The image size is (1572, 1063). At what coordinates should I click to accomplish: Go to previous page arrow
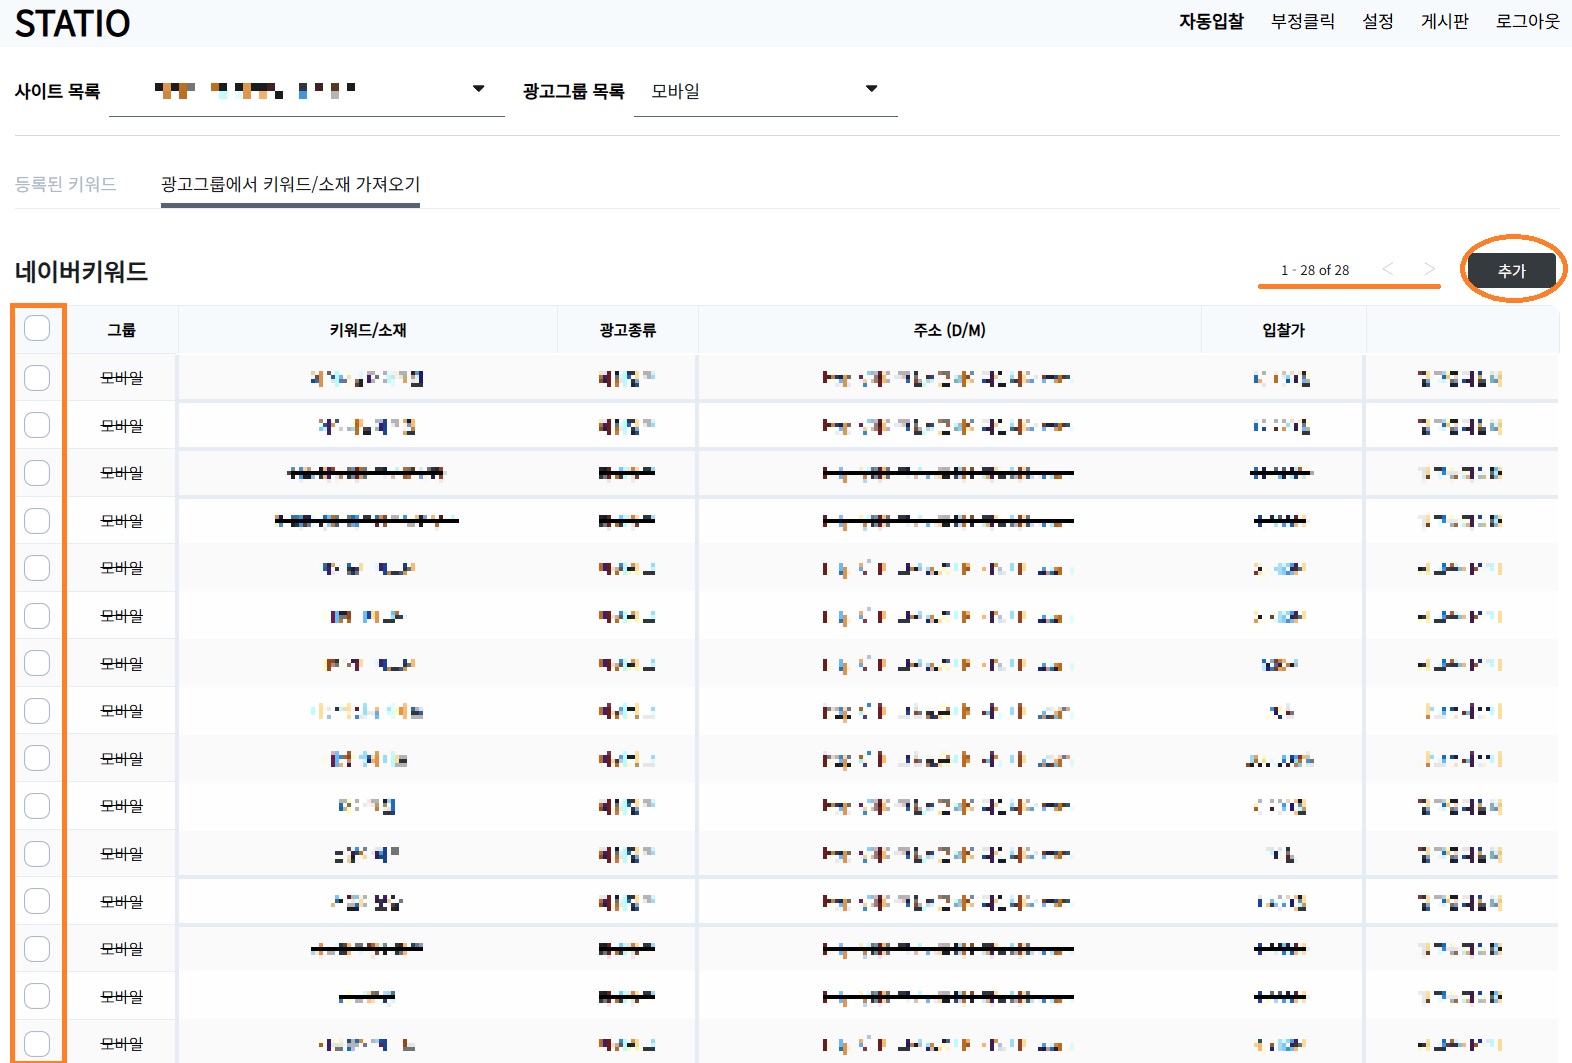[x=1388, y=269]
